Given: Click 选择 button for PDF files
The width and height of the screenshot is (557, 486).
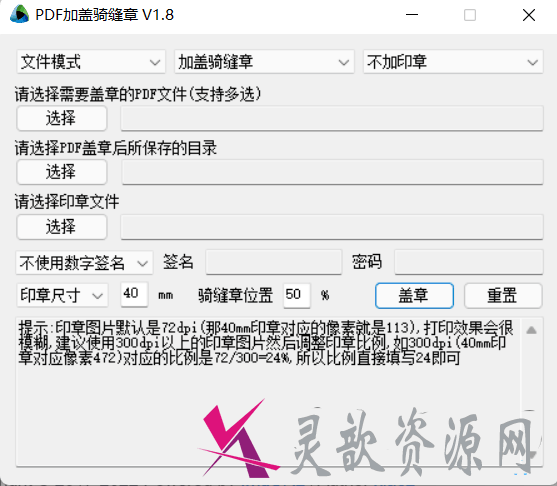Looking at the screenshot, I should tap(61, 118).
